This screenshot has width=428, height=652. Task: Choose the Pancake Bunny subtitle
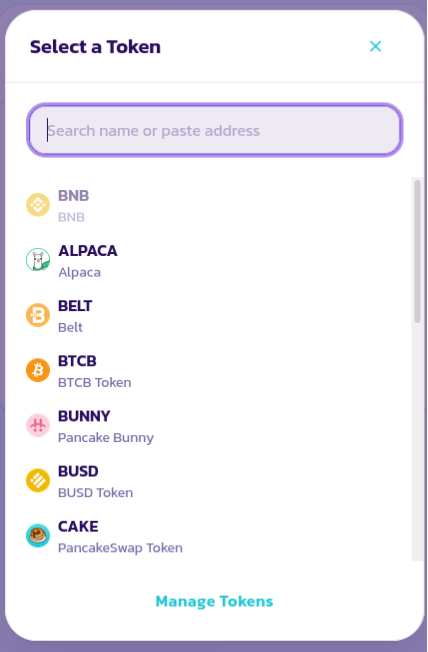tap(106, 438)
